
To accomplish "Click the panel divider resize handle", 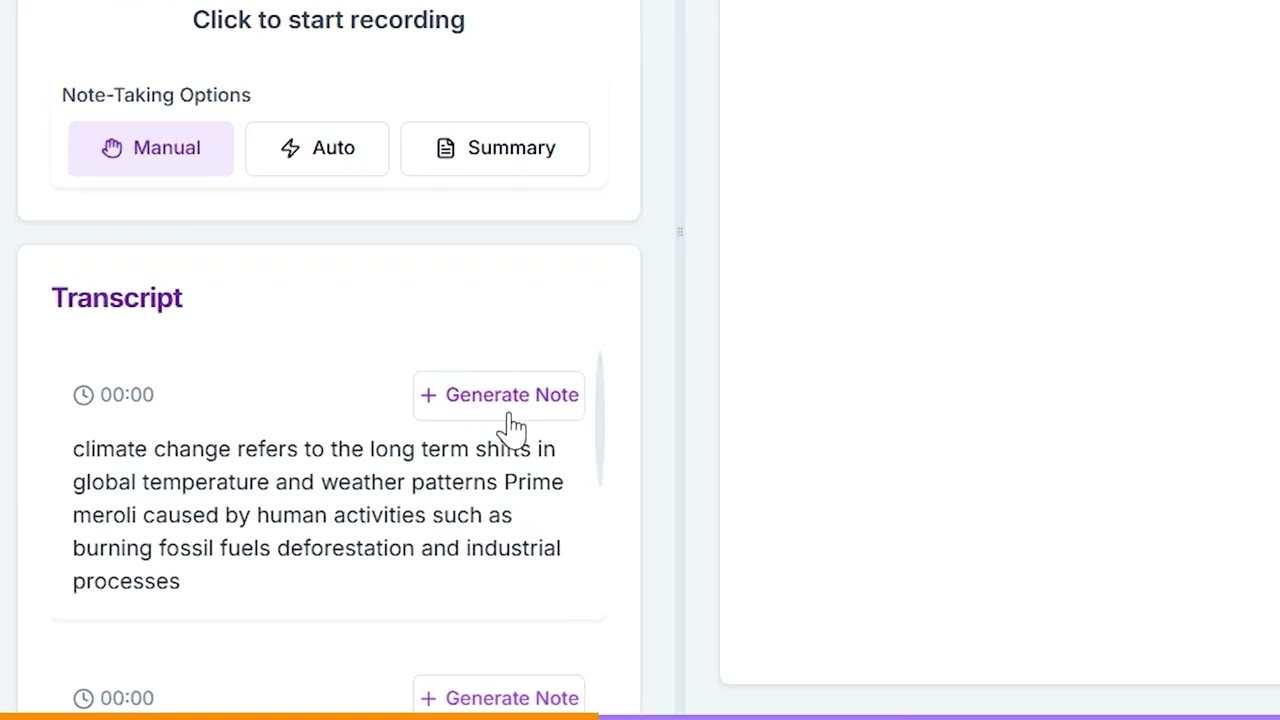I will 680,232.
